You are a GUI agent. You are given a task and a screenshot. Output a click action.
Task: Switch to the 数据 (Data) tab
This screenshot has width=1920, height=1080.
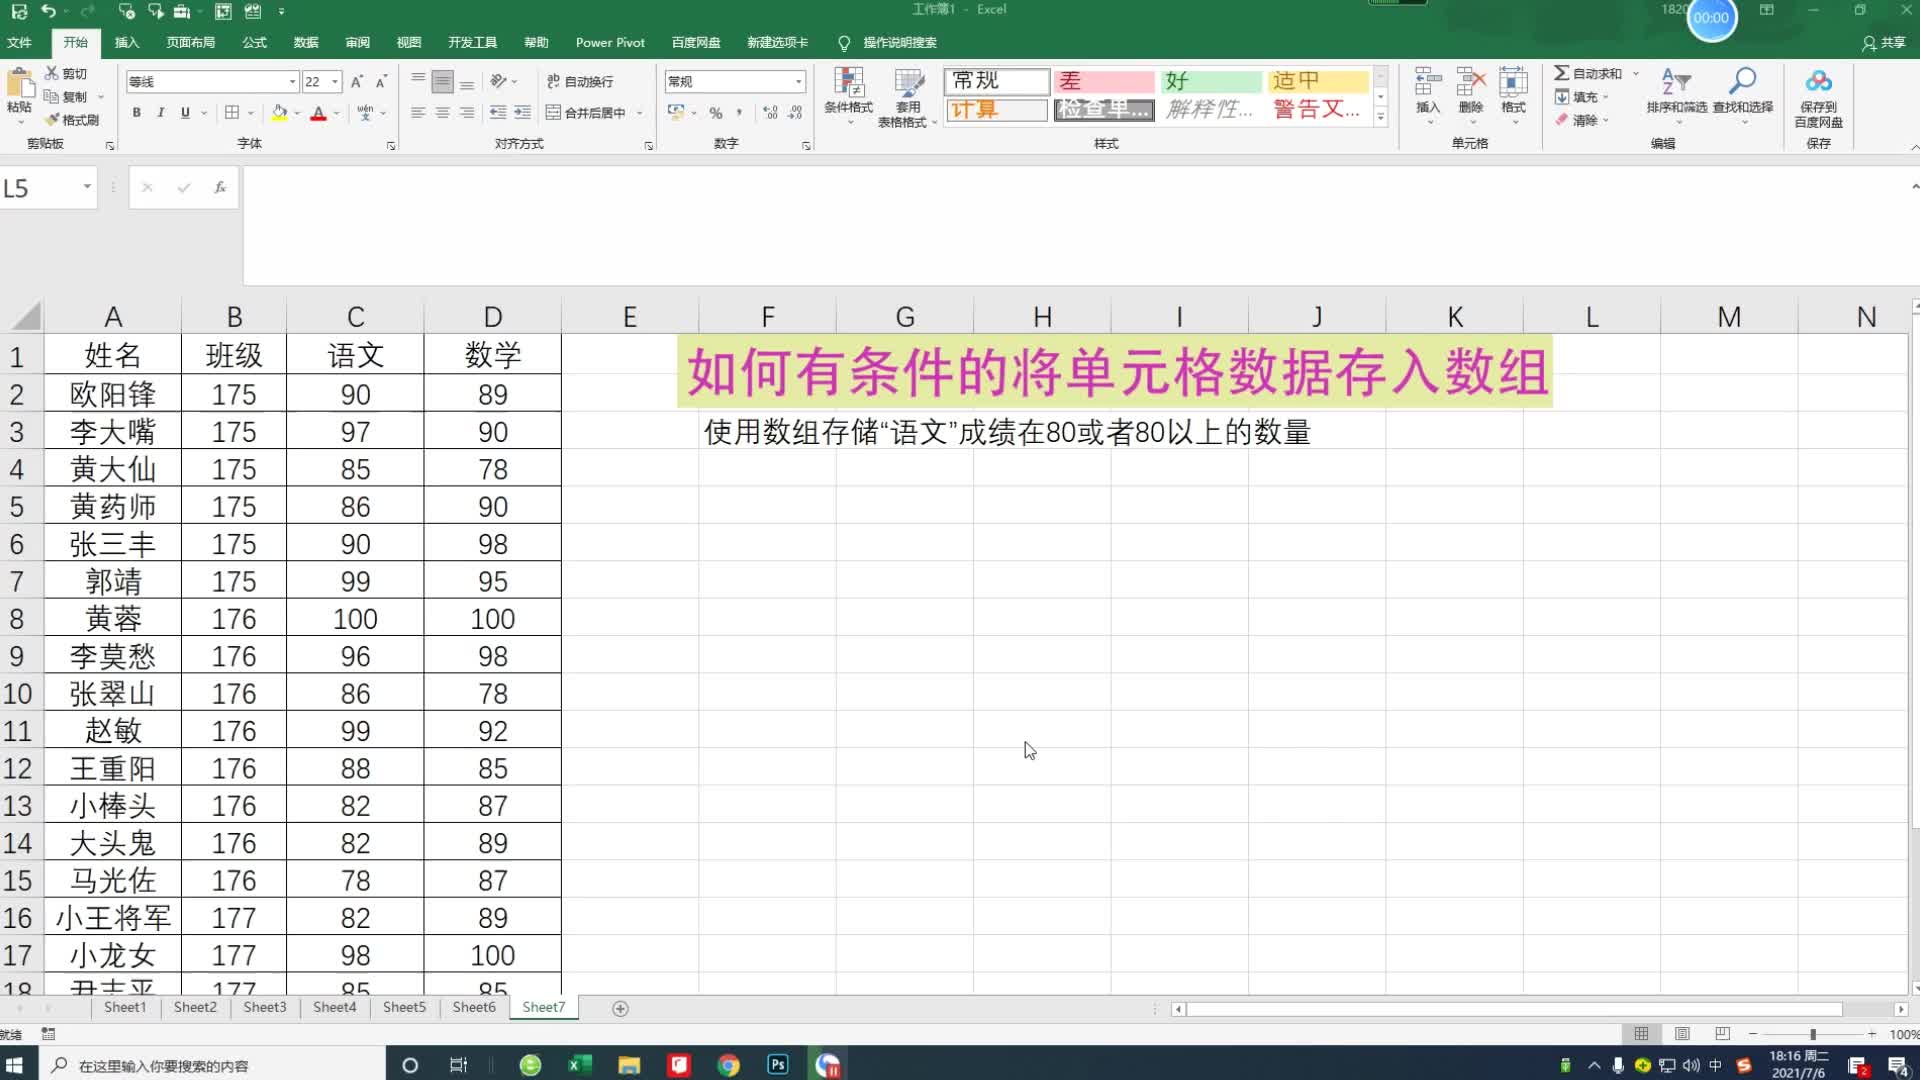(x=306, y=42)
